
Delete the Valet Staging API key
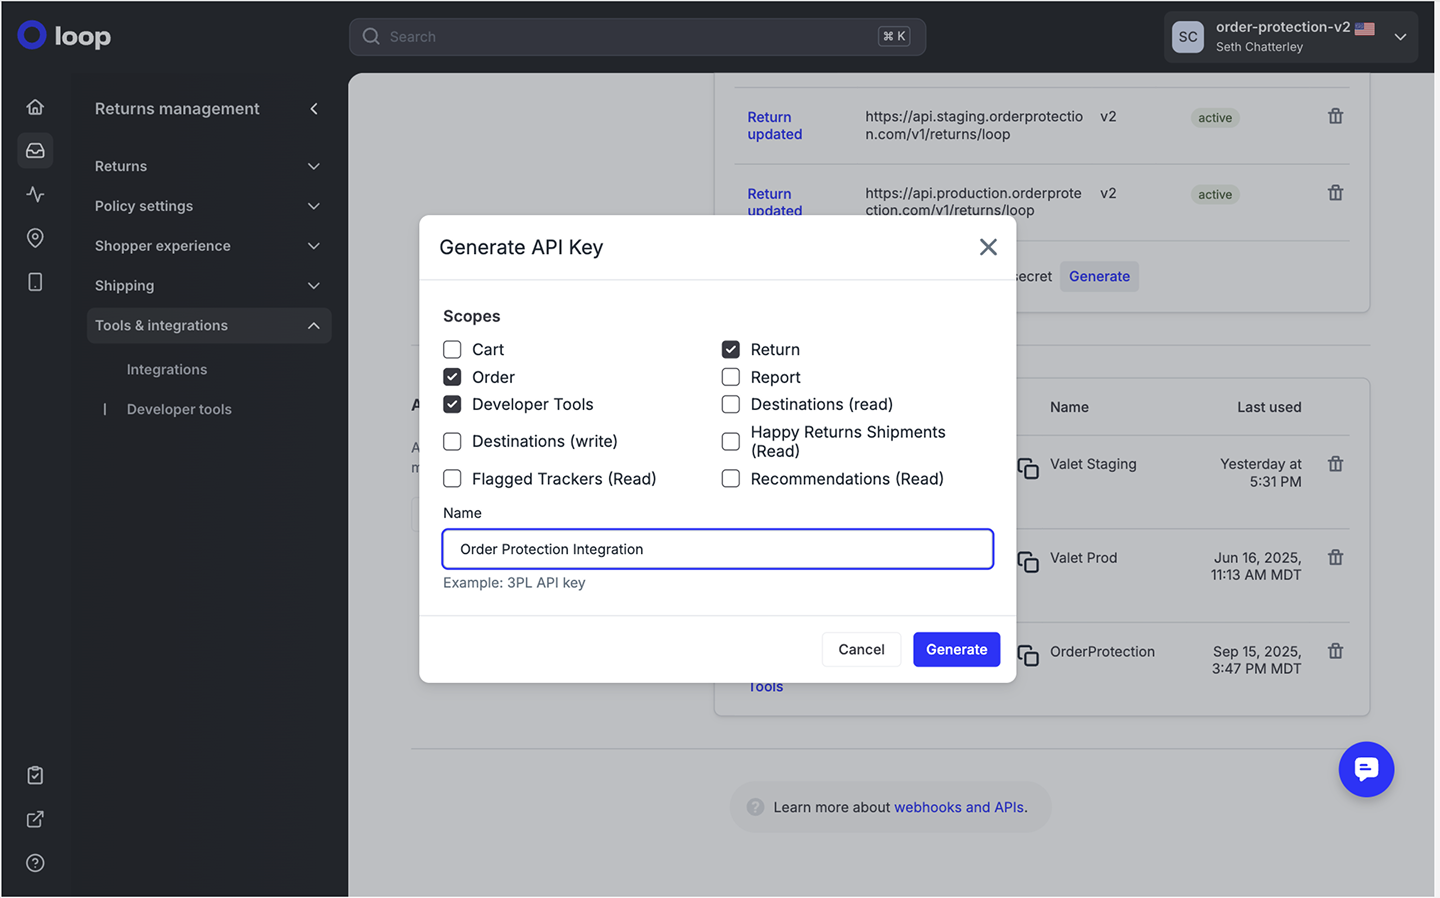coord(1335,464)
